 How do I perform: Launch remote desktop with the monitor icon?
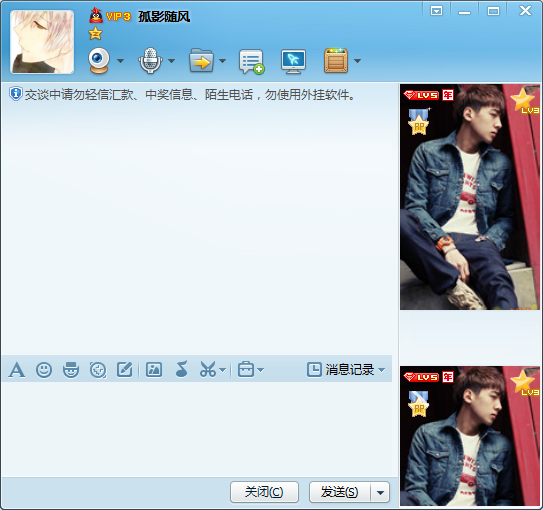click(293, 62)
